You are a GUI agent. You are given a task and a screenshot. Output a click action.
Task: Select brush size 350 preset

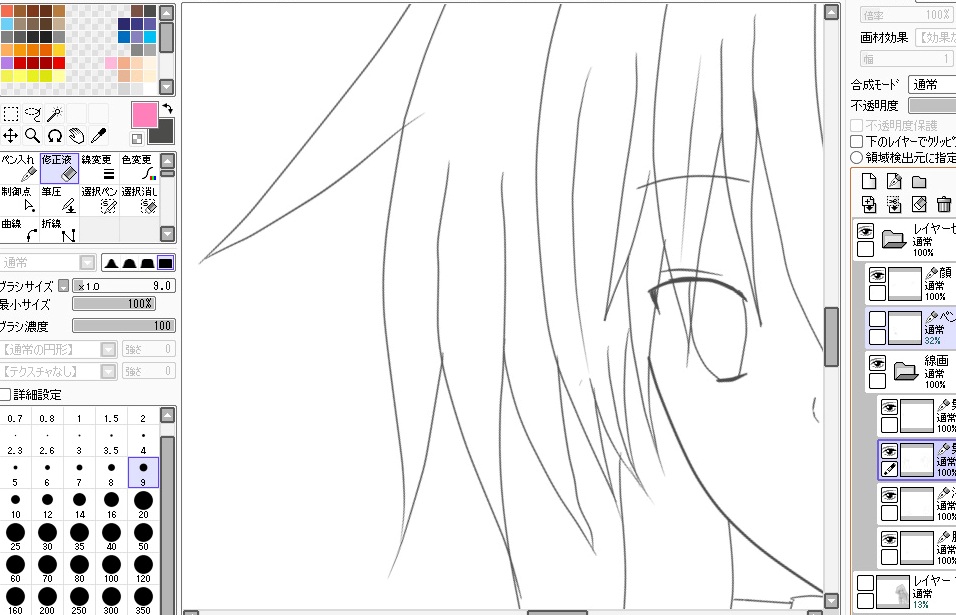[143, 600]
